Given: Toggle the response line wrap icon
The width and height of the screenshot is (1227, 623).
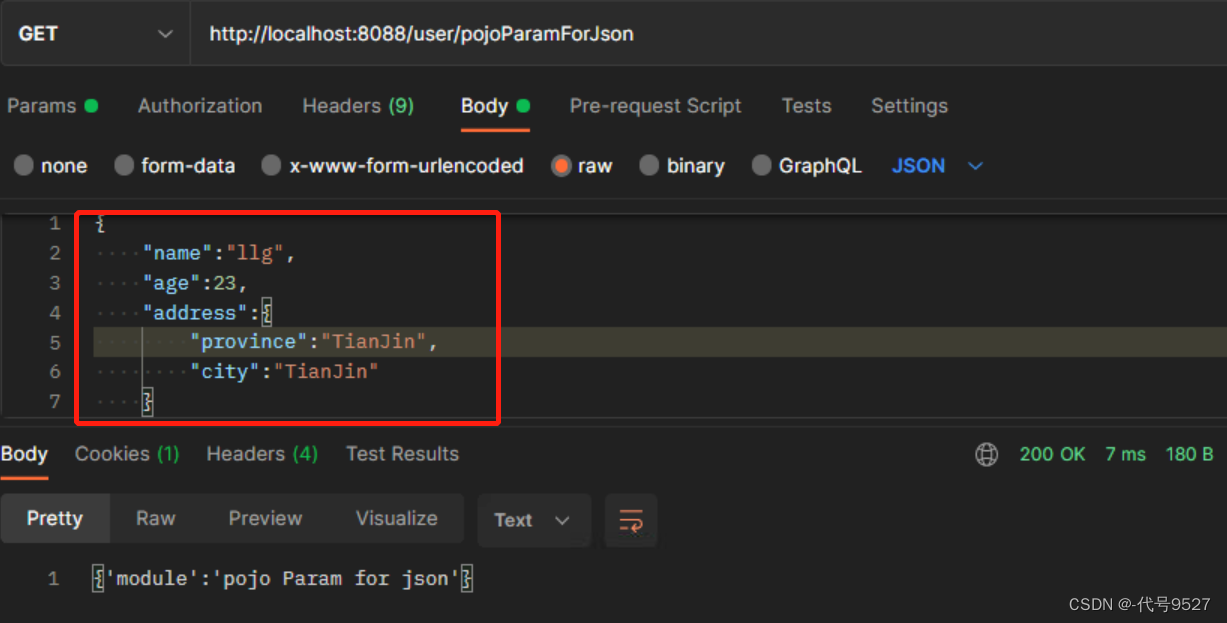Looking at the screenshot, I should coord(631,520).
